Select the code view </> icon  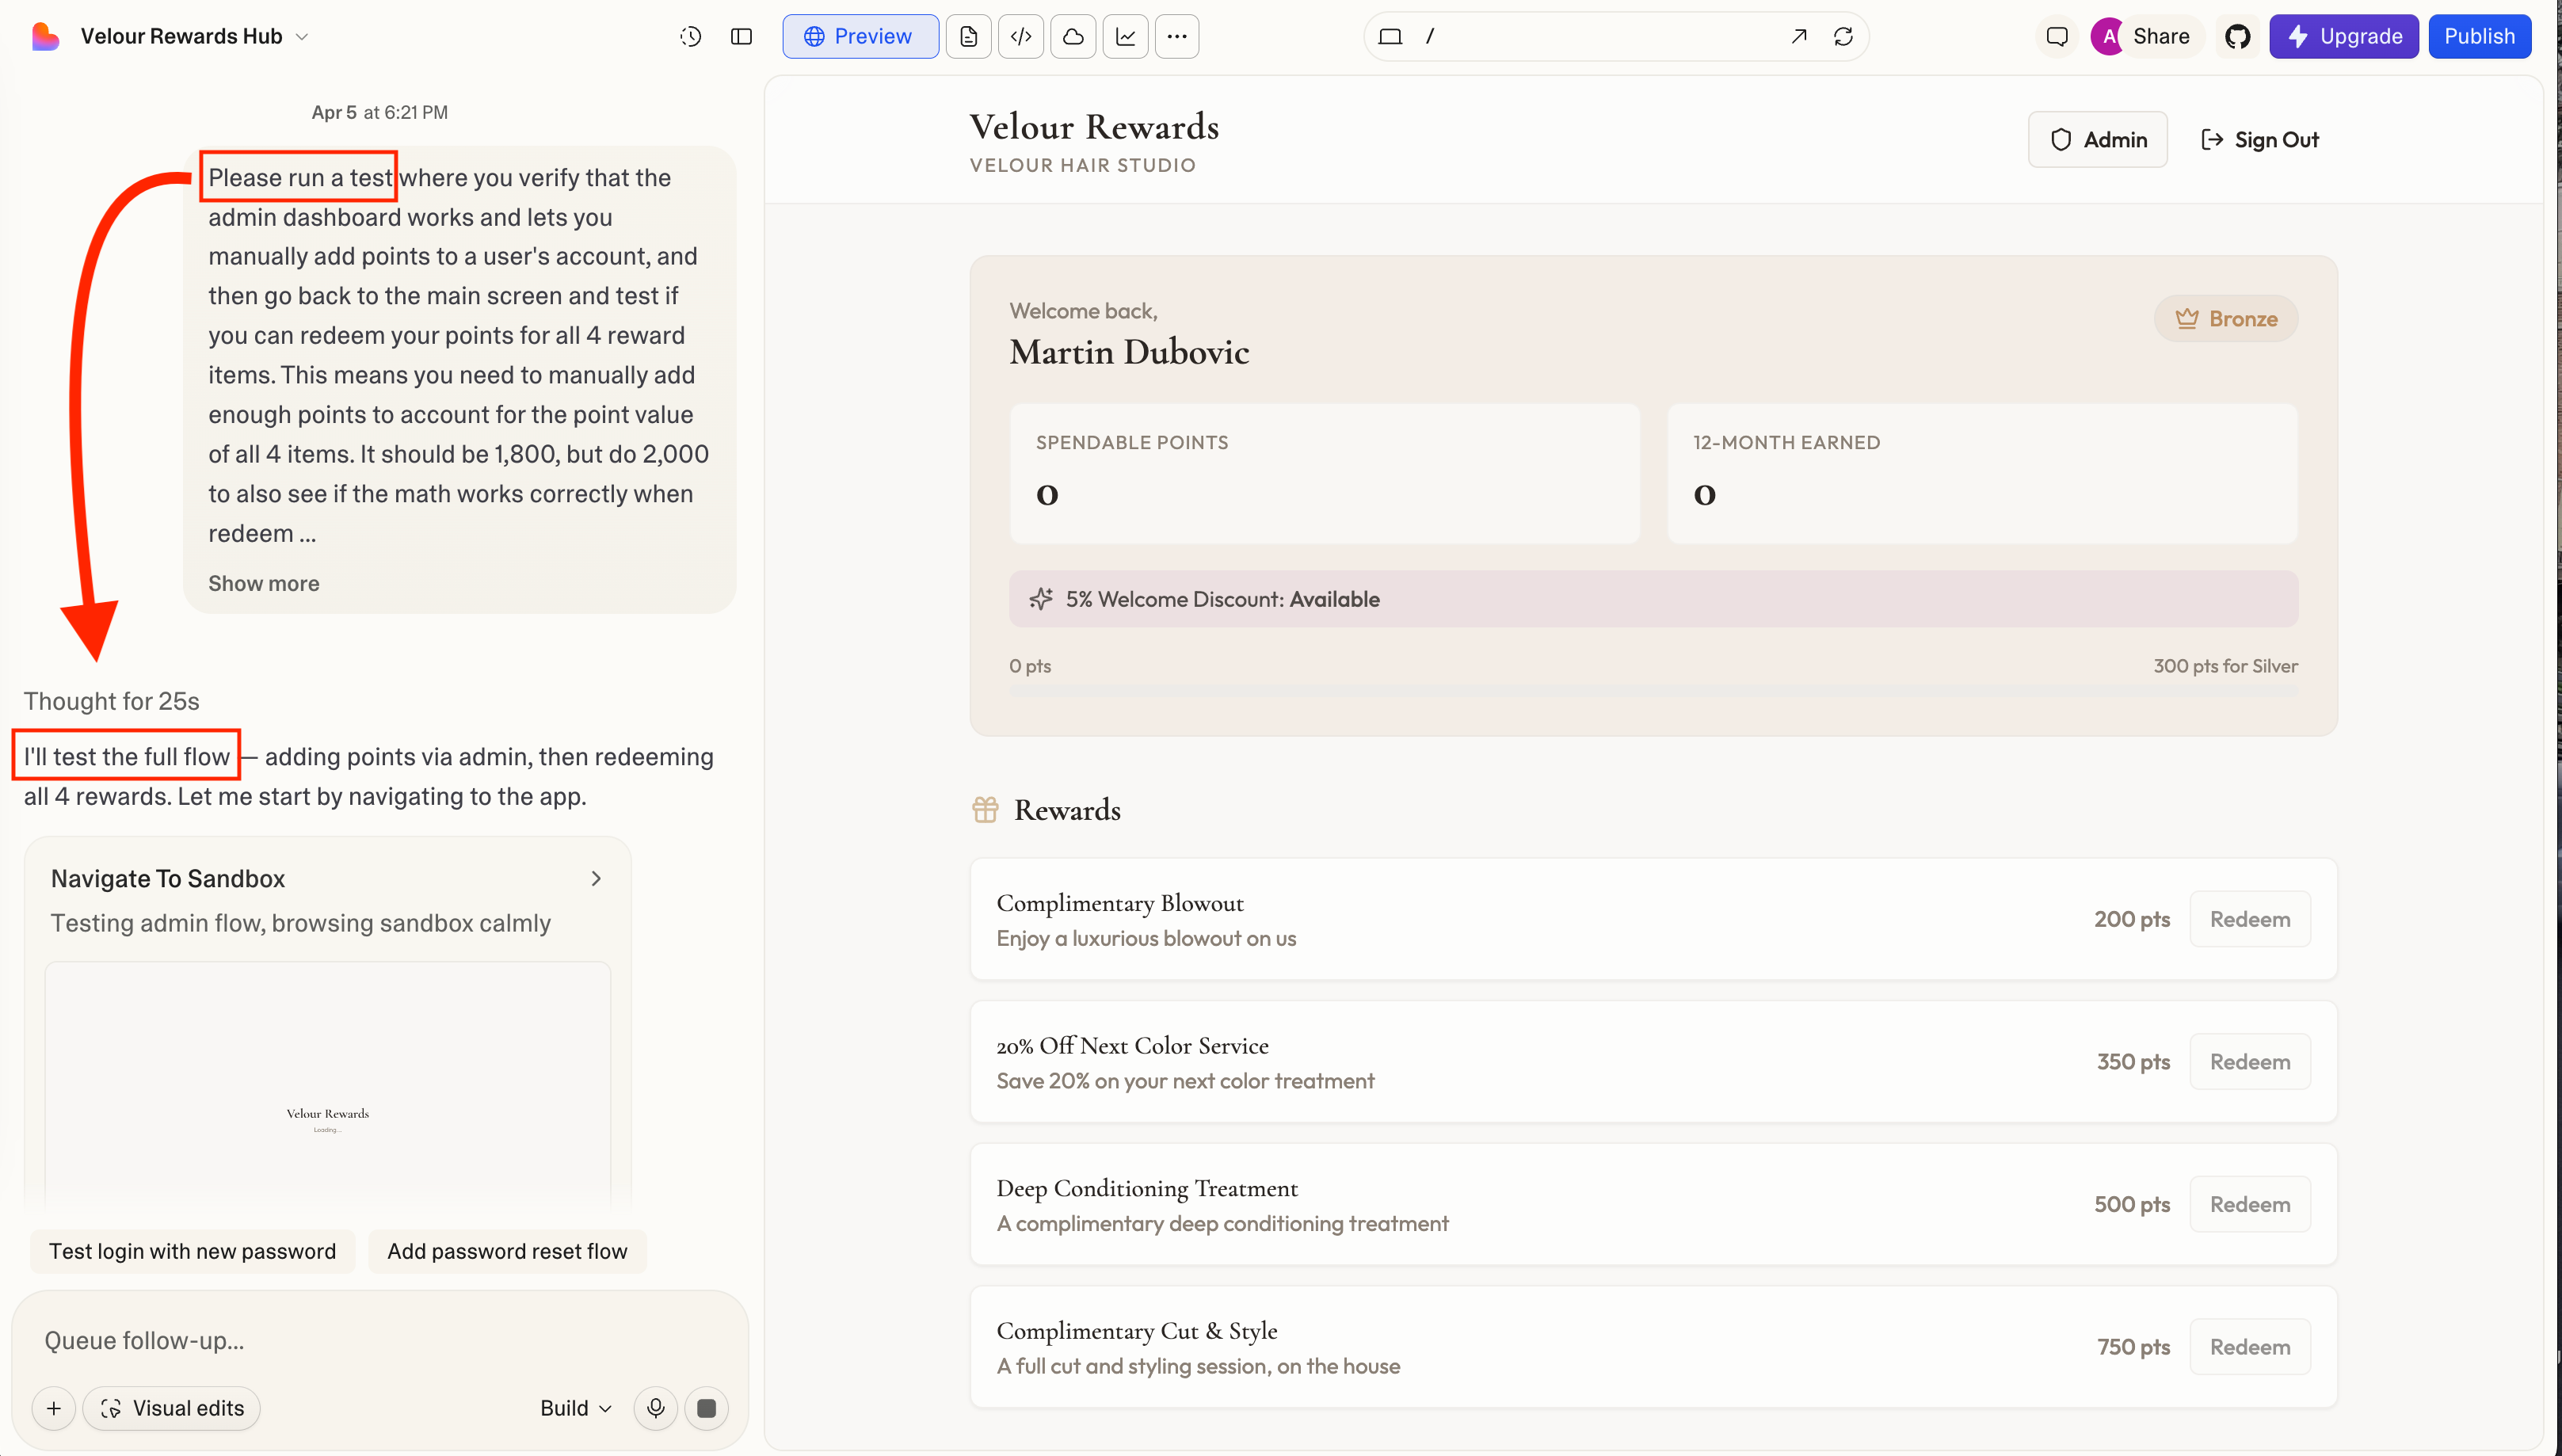tap(1021, 36)
